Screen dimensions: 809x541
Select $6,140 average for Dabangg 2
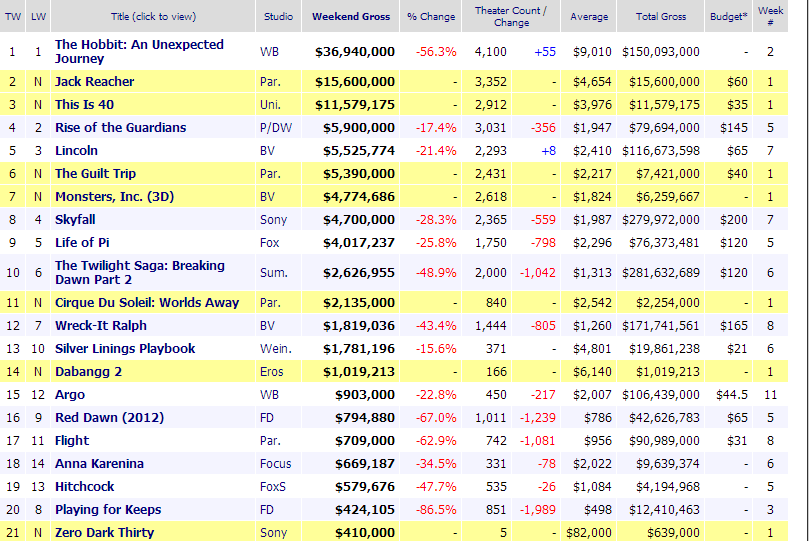[x=592, y=372]
